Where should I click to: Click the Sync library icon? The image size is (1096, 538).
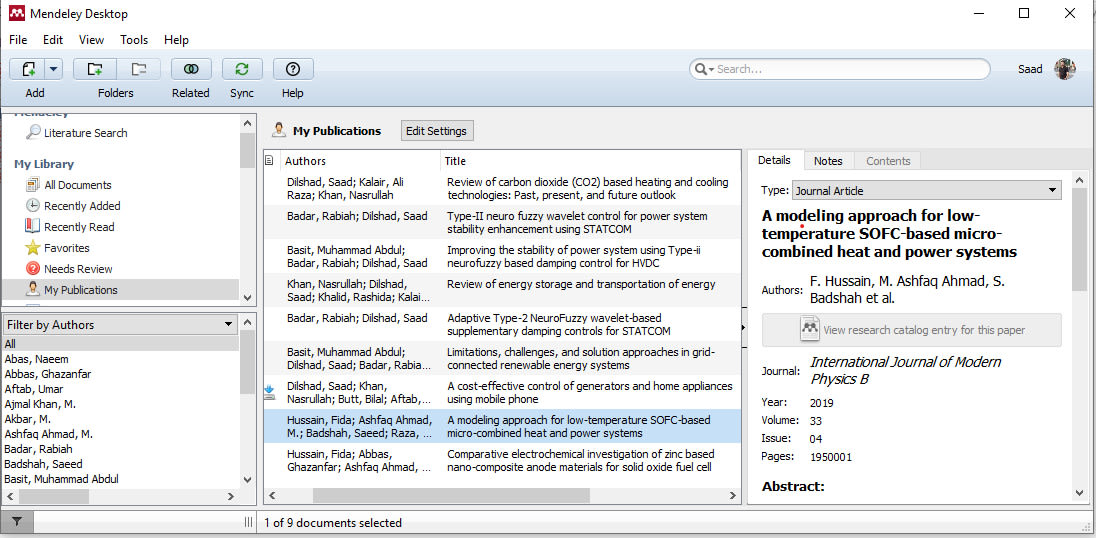242,69
